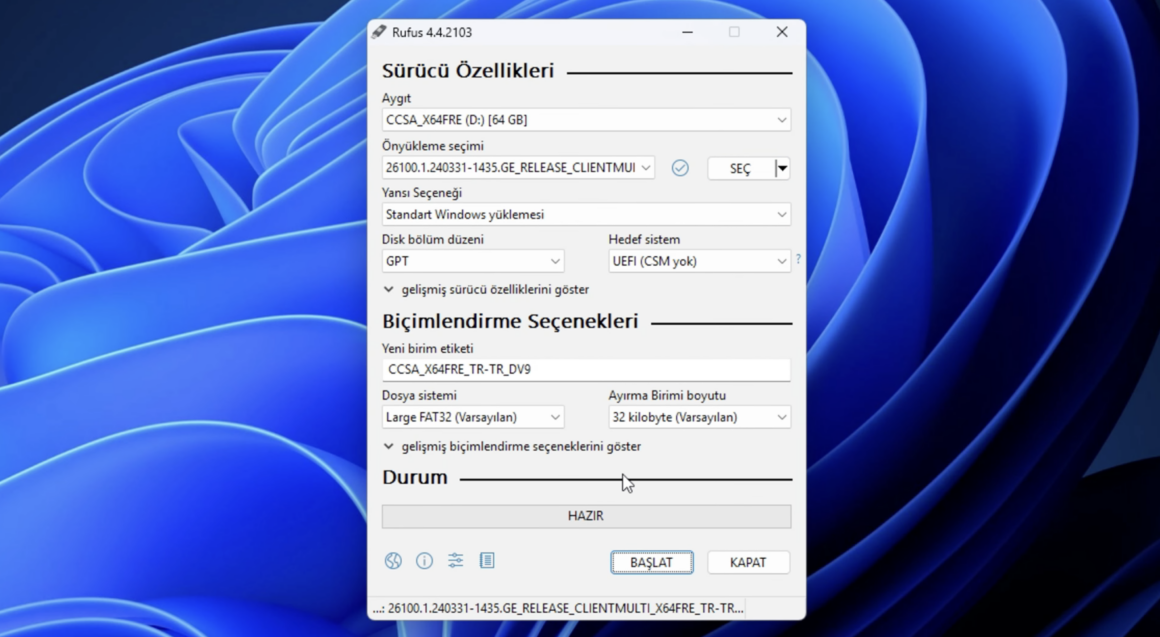Viewport: 1160px width, 637px height.
Task: Open the Dosya sistemi FAT32 dropdown
Action: click(x=473, y=417)
